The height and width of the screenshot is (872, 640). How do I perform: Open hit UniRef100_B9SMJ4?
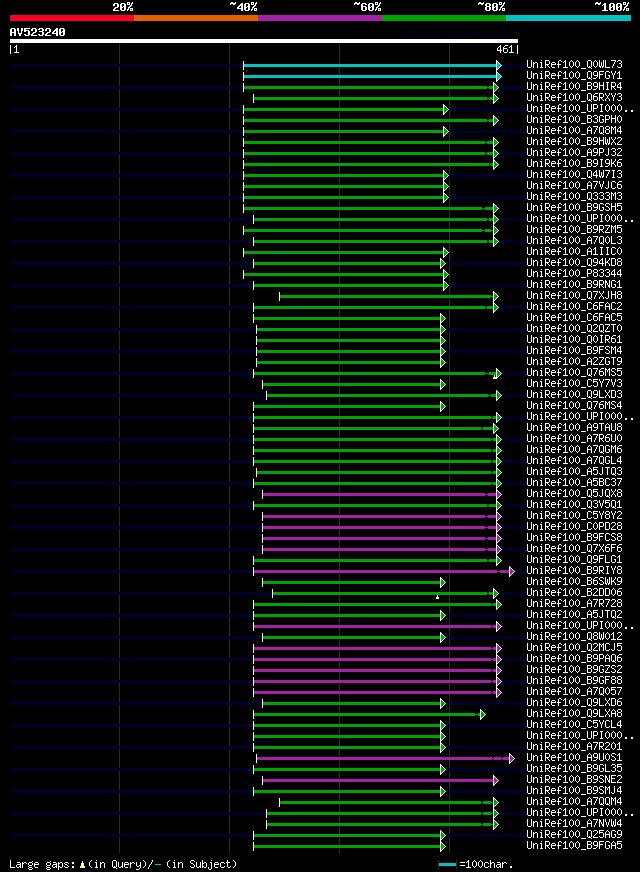[x=574, y=791]
